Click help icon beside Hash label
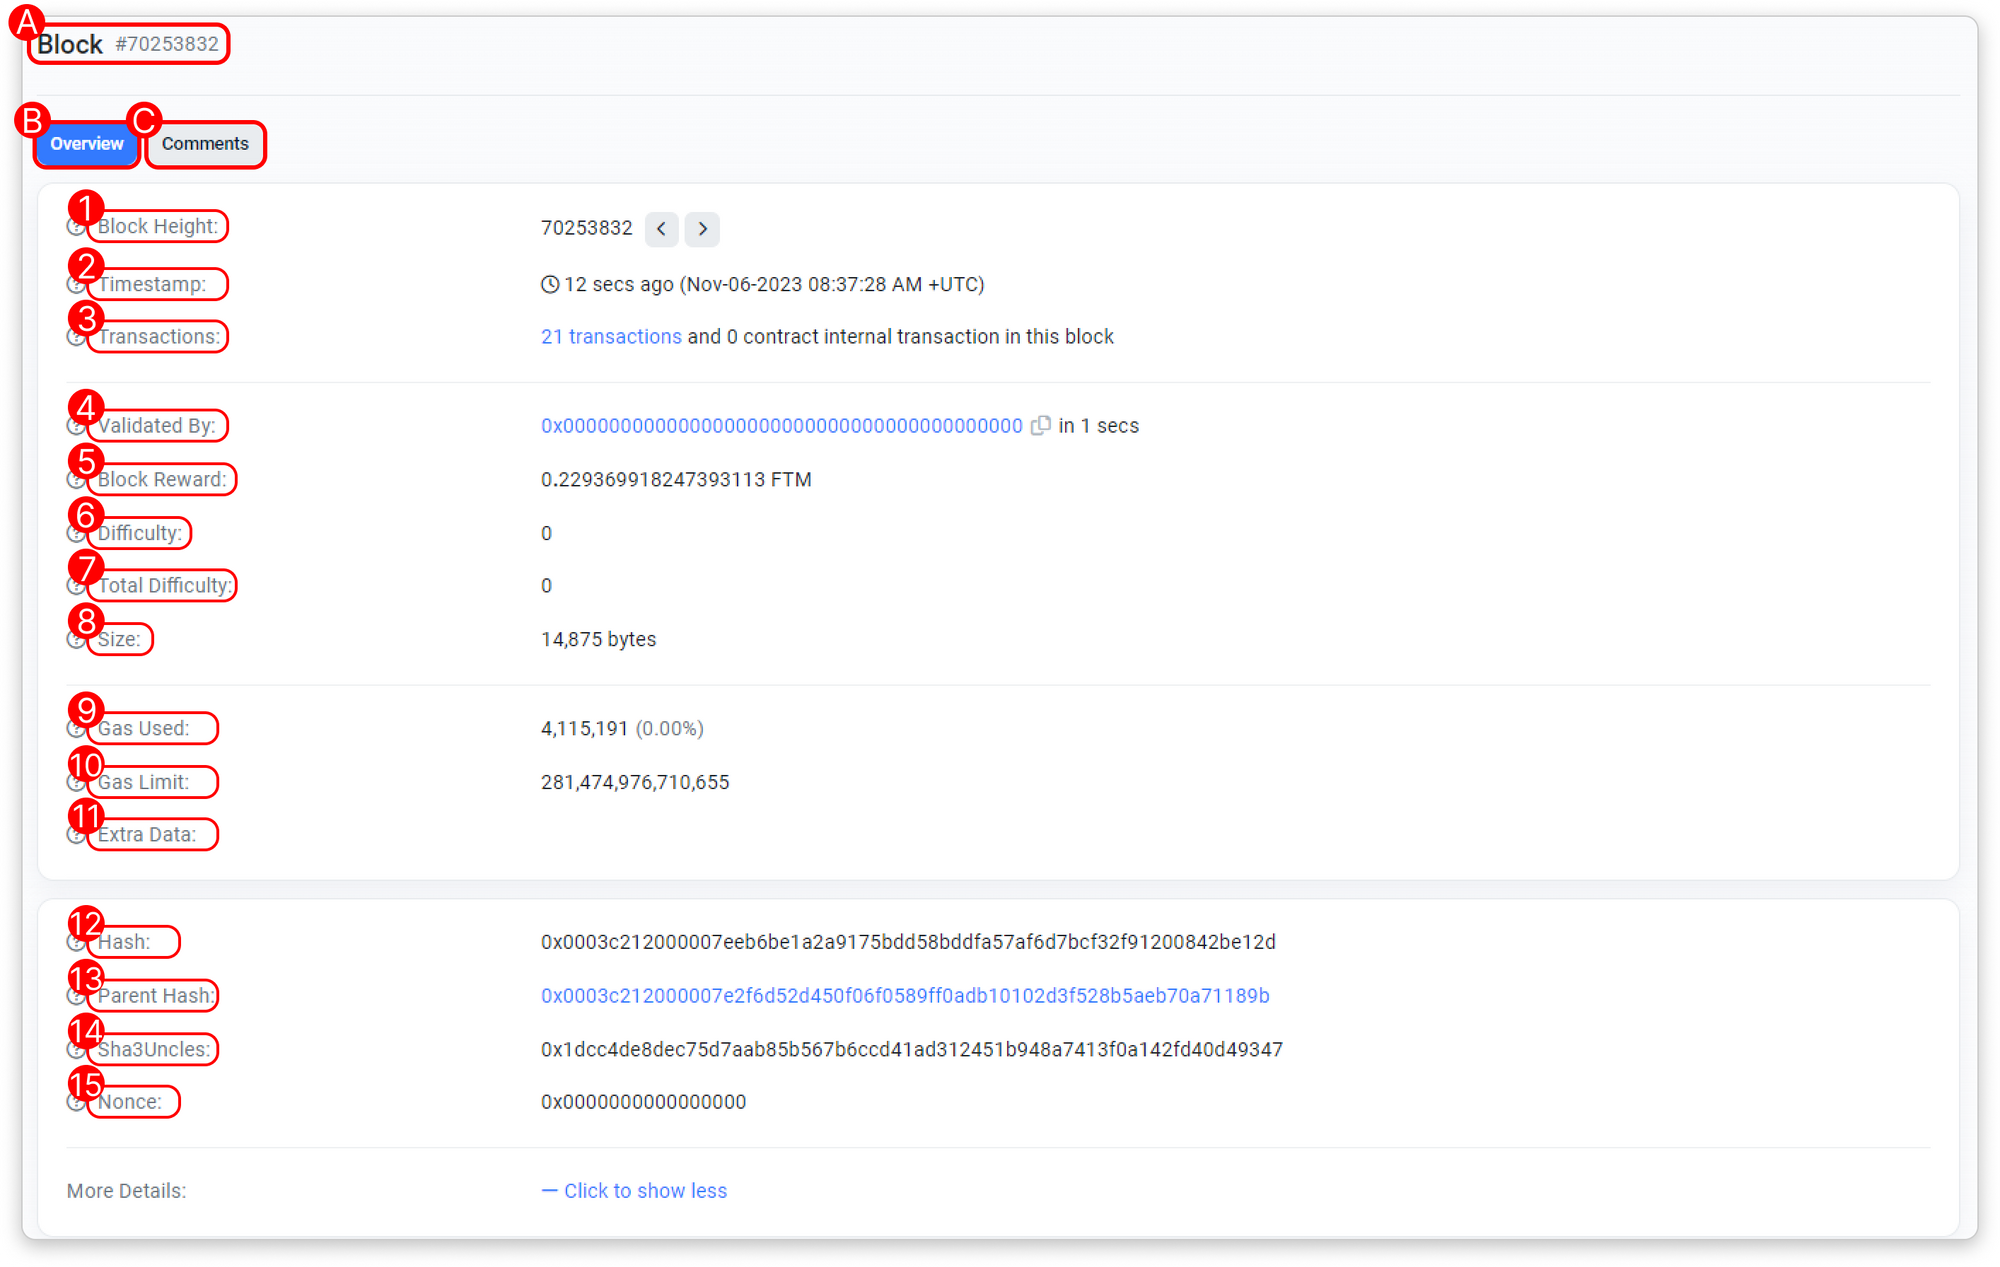 pos(75,943)
